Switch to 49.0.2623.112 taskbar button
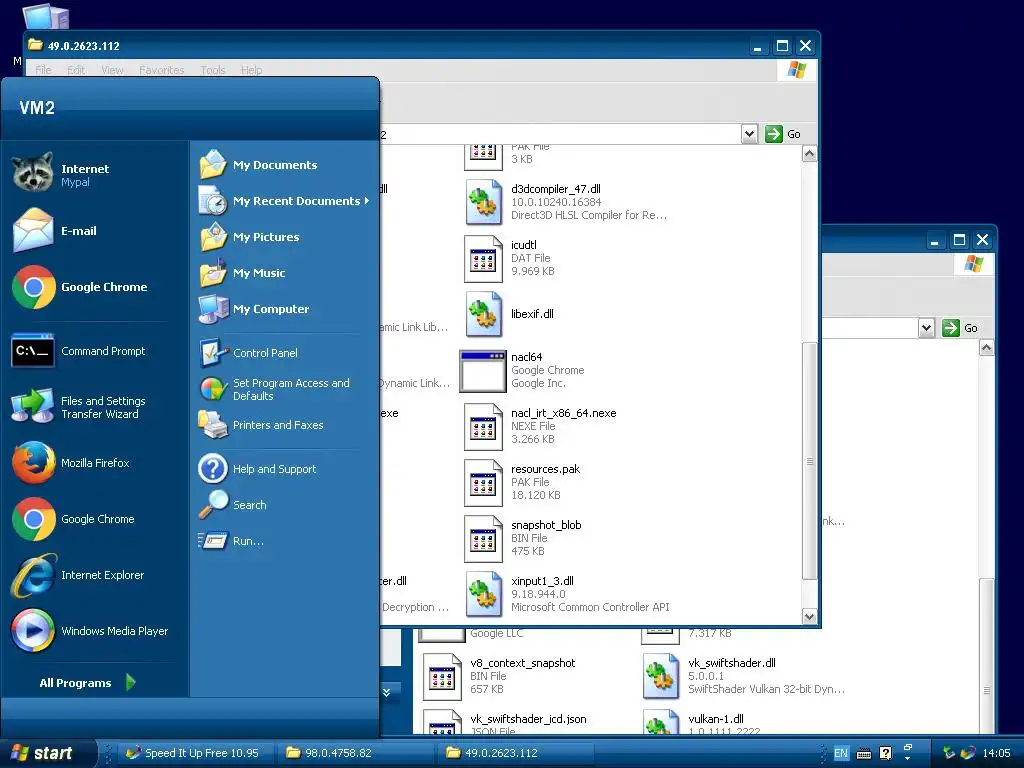Viewport: 1024px width, 768px height. (x=514, y=753)
